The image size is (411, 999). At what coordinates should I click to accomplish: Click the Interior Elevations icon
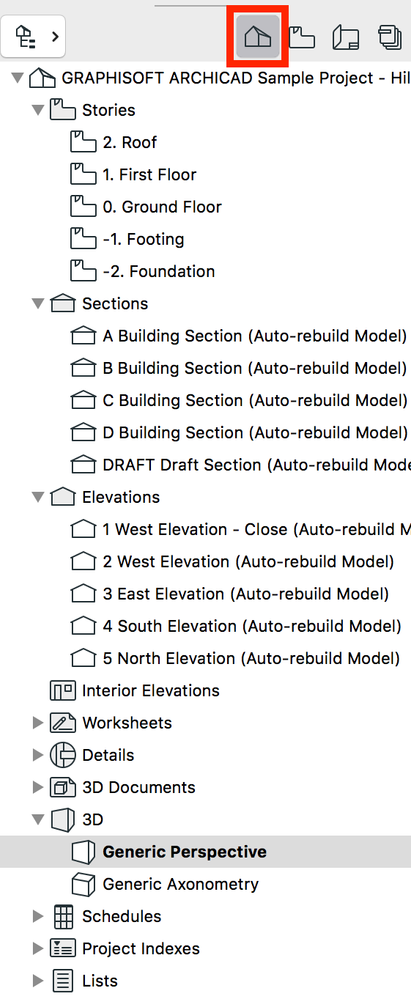[x=62, y=691]
